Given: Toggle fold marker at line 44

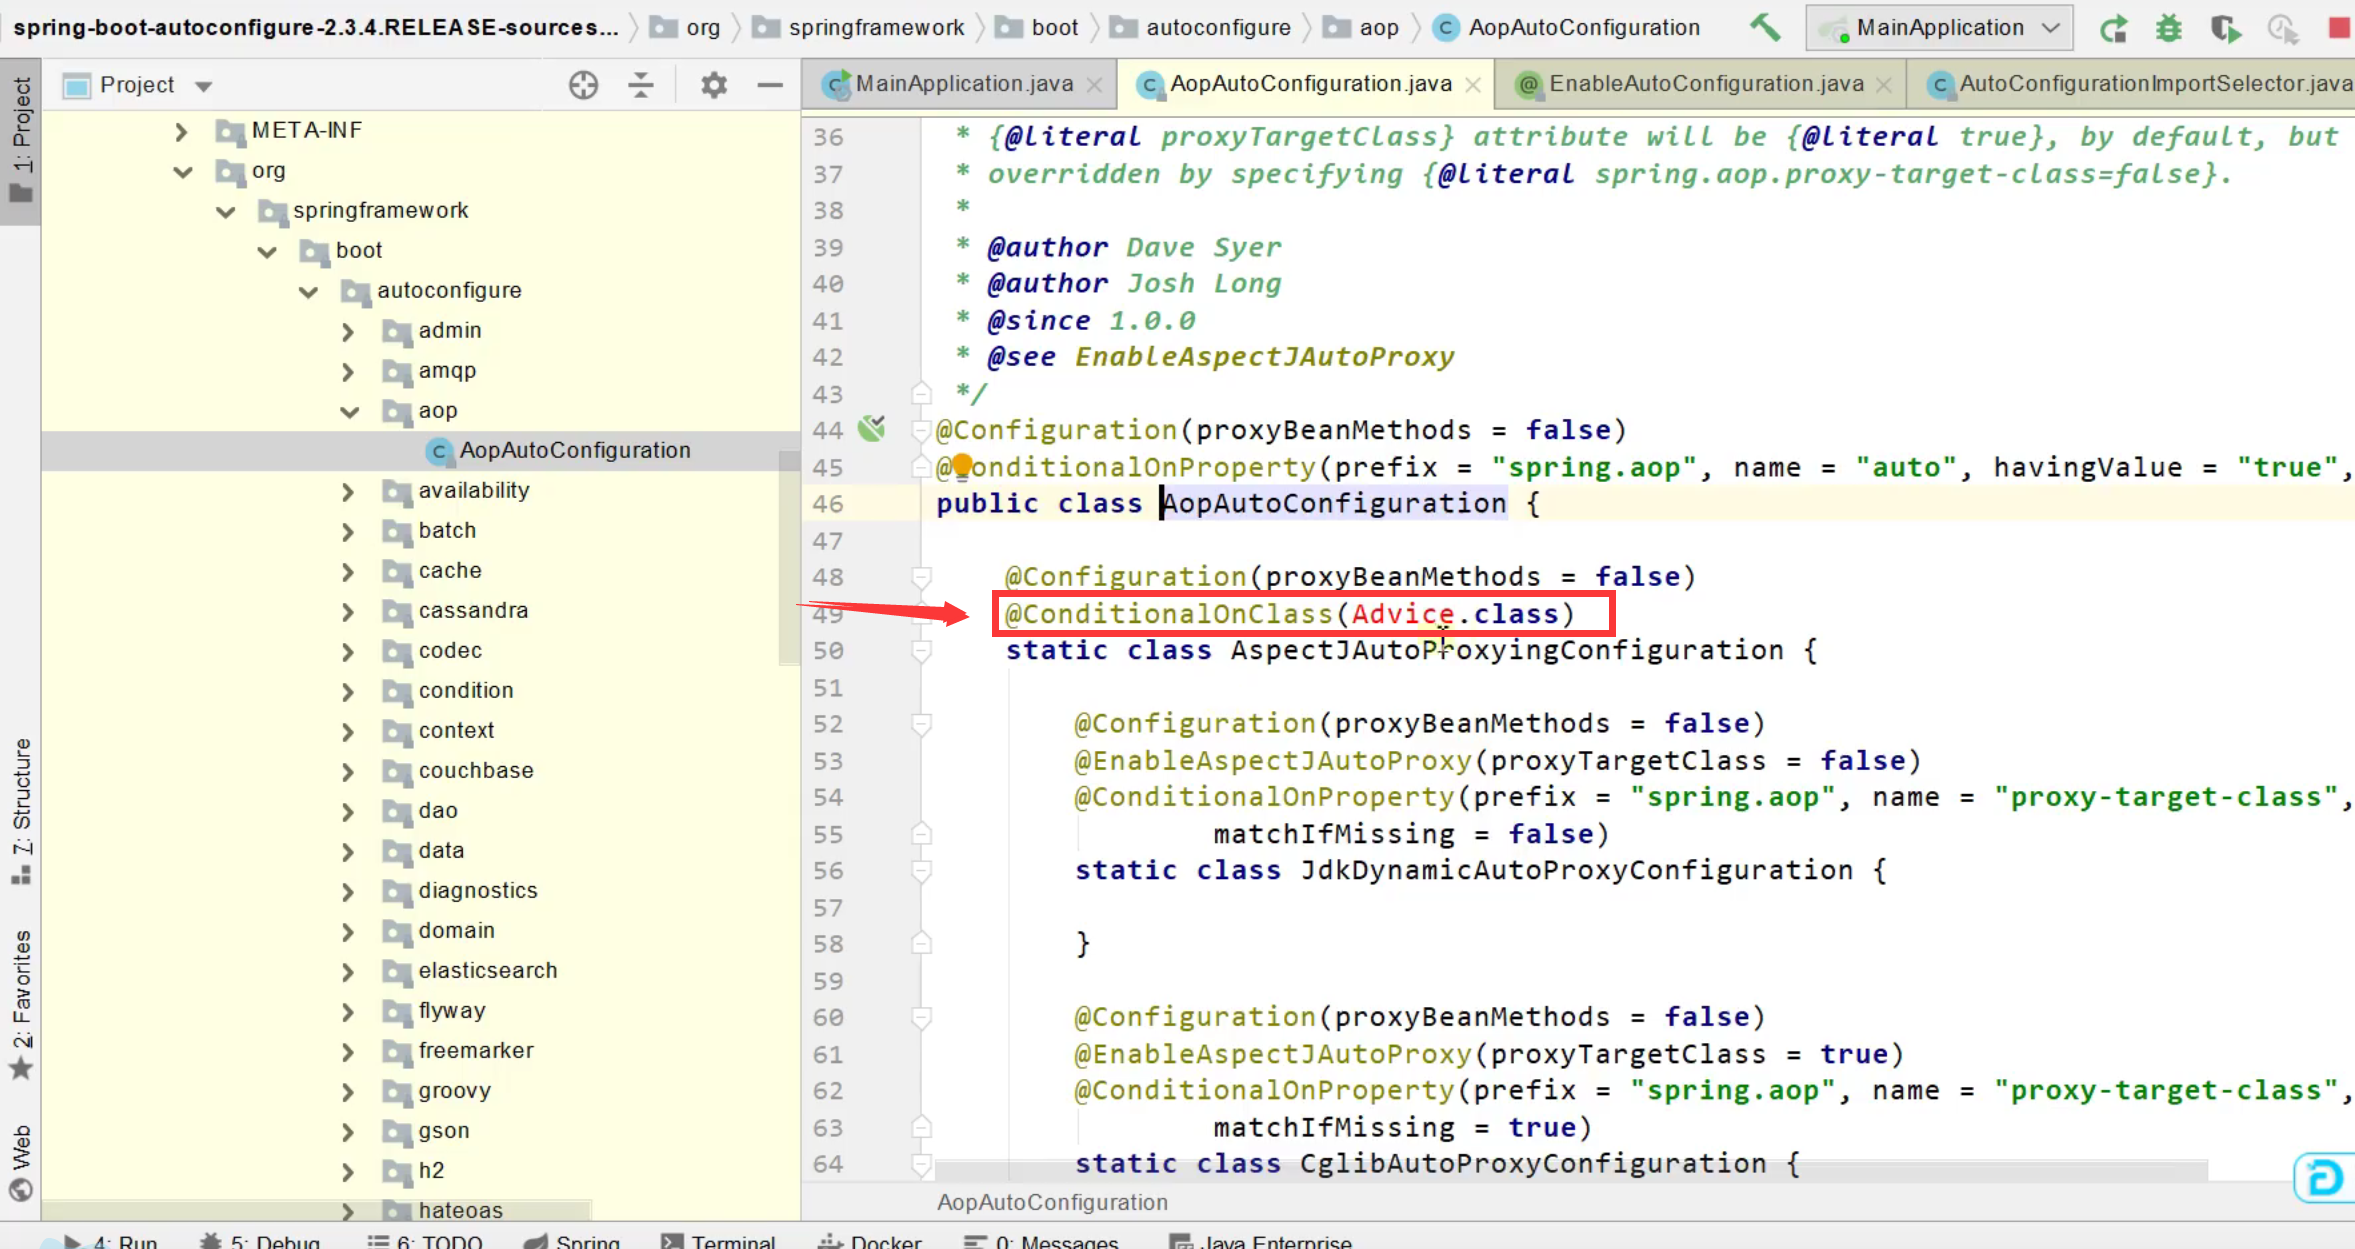Looking at the screenshot, I should click(921, 430).
